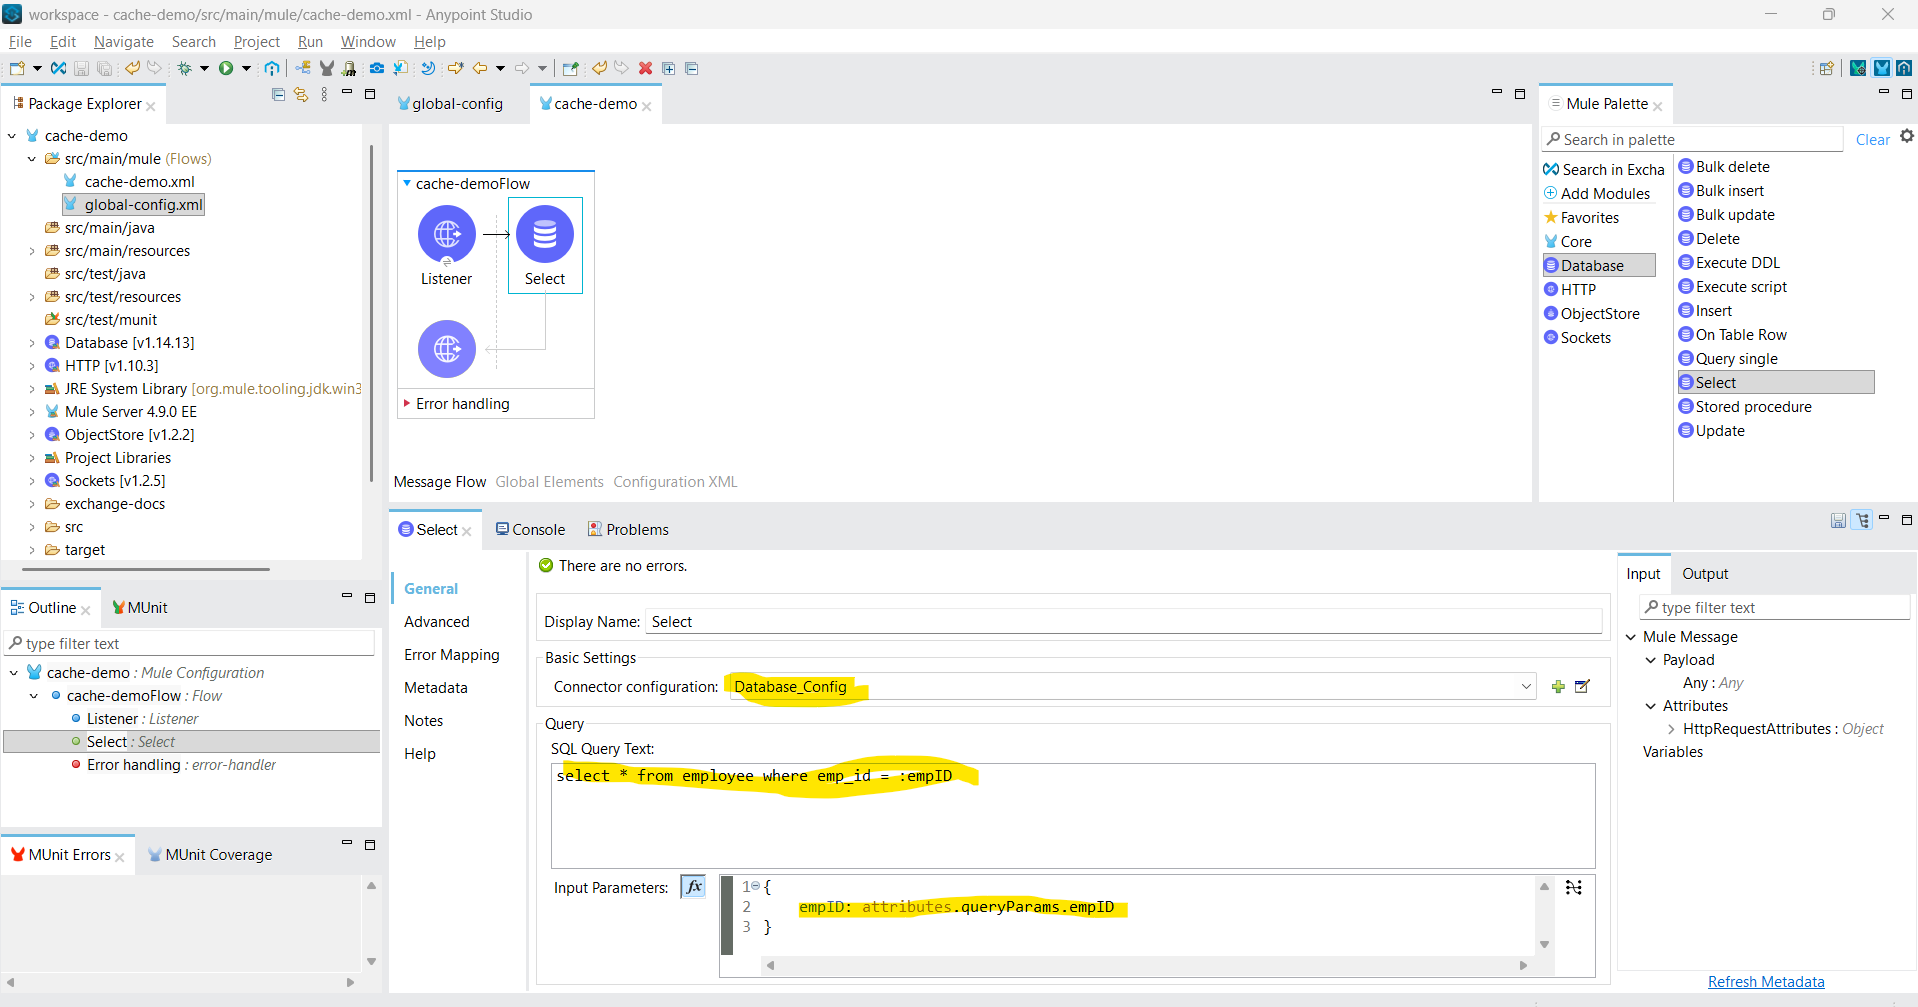Open the Project menu
The height and width of the screenshot is (1007, 1918).
(257, 42)
